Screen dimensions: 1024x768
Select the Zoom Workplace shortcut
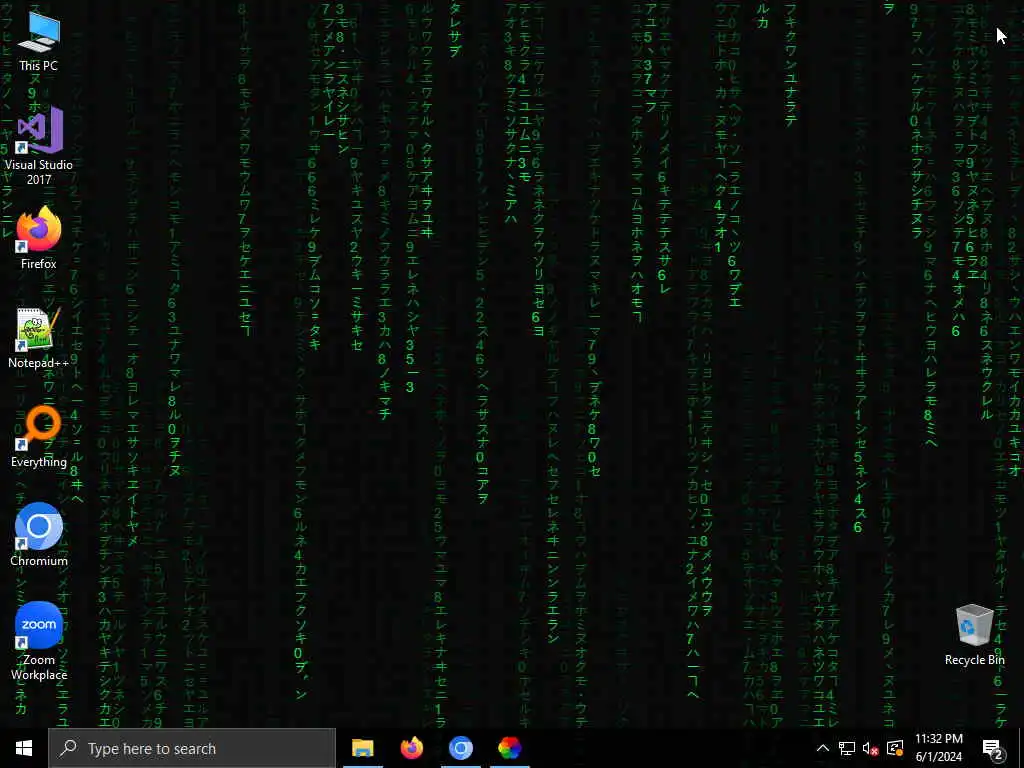(x=39, y=641)
